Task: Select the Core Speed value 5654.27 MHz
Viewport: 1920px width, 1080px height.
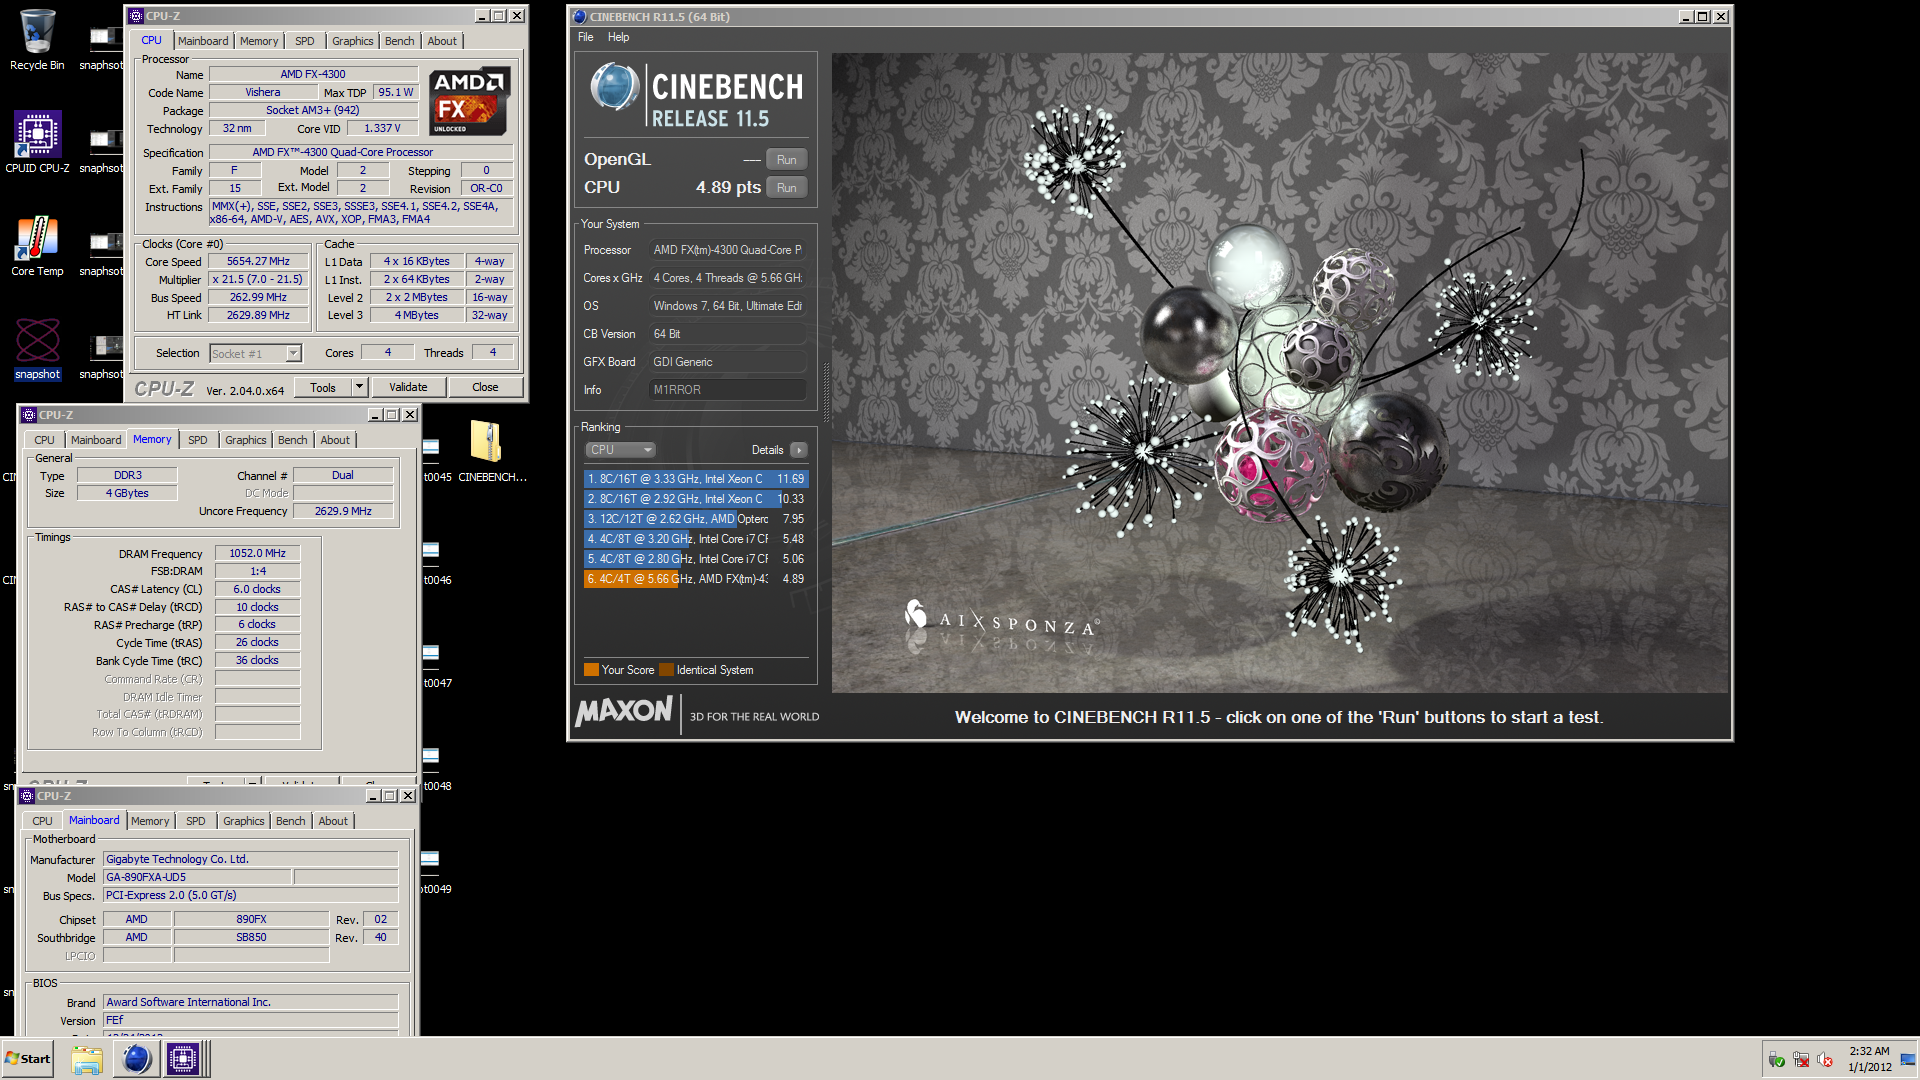Action: click(258, 262)
